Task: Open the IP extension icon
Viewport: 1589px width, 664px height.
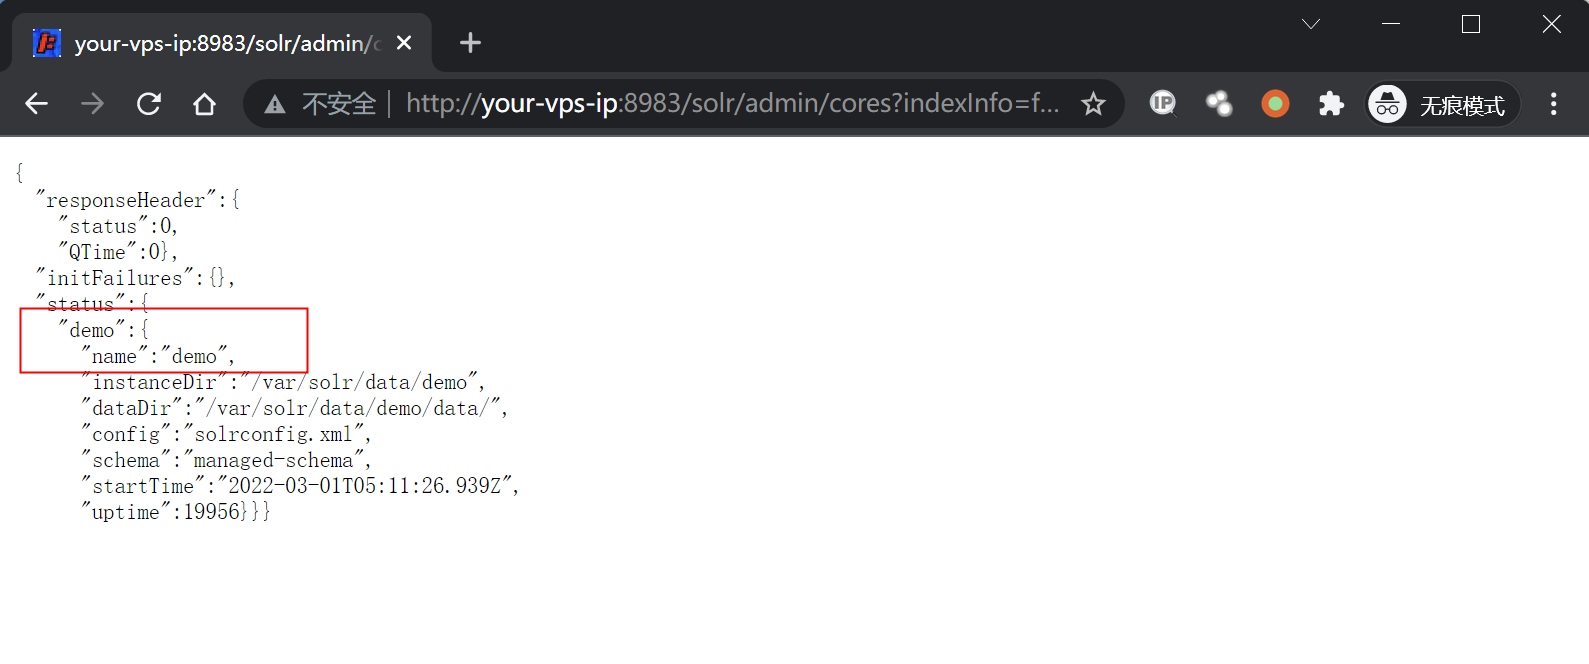Action: click(1162, 103)
